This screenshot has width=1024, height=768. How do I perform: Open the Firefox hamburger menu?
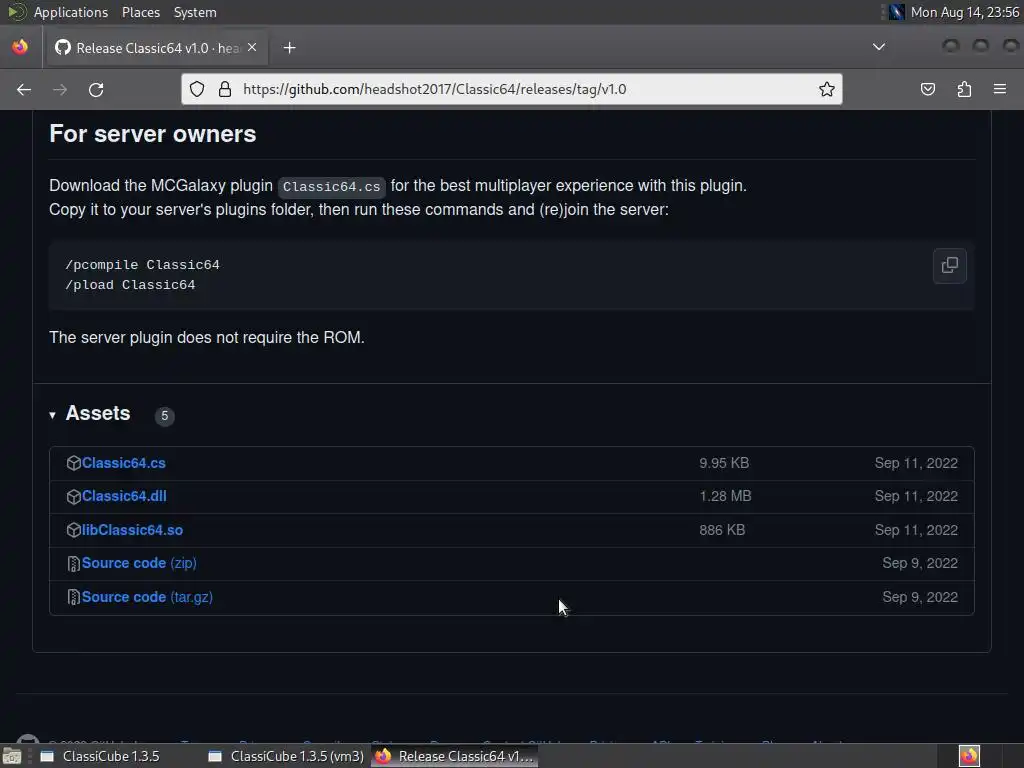[x=1000, y=89]
